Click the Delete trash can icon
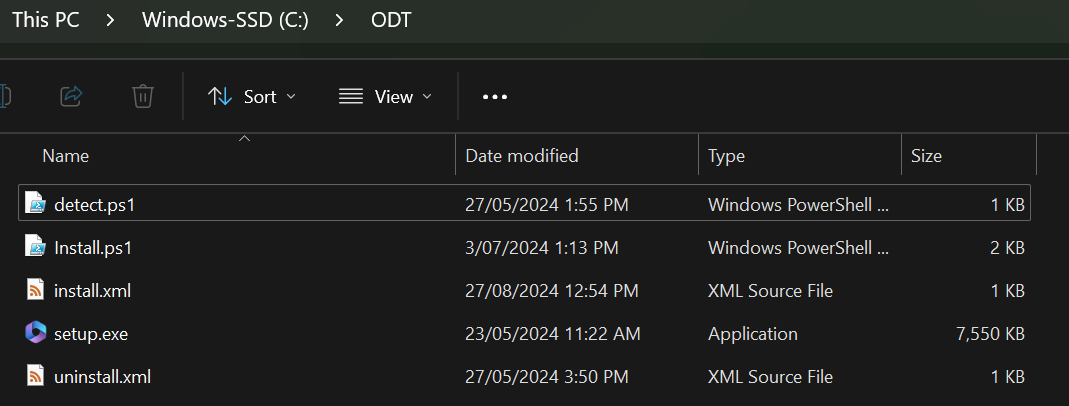1069x406 pixels. click(143, 96)
